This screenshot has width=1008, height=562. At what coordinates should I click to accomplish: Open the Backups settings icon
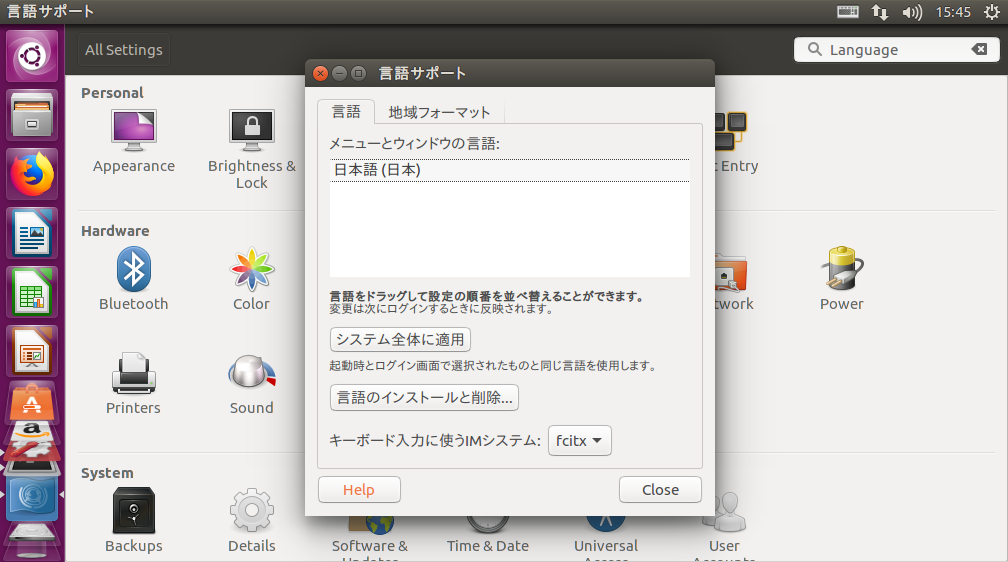(134, 511)
